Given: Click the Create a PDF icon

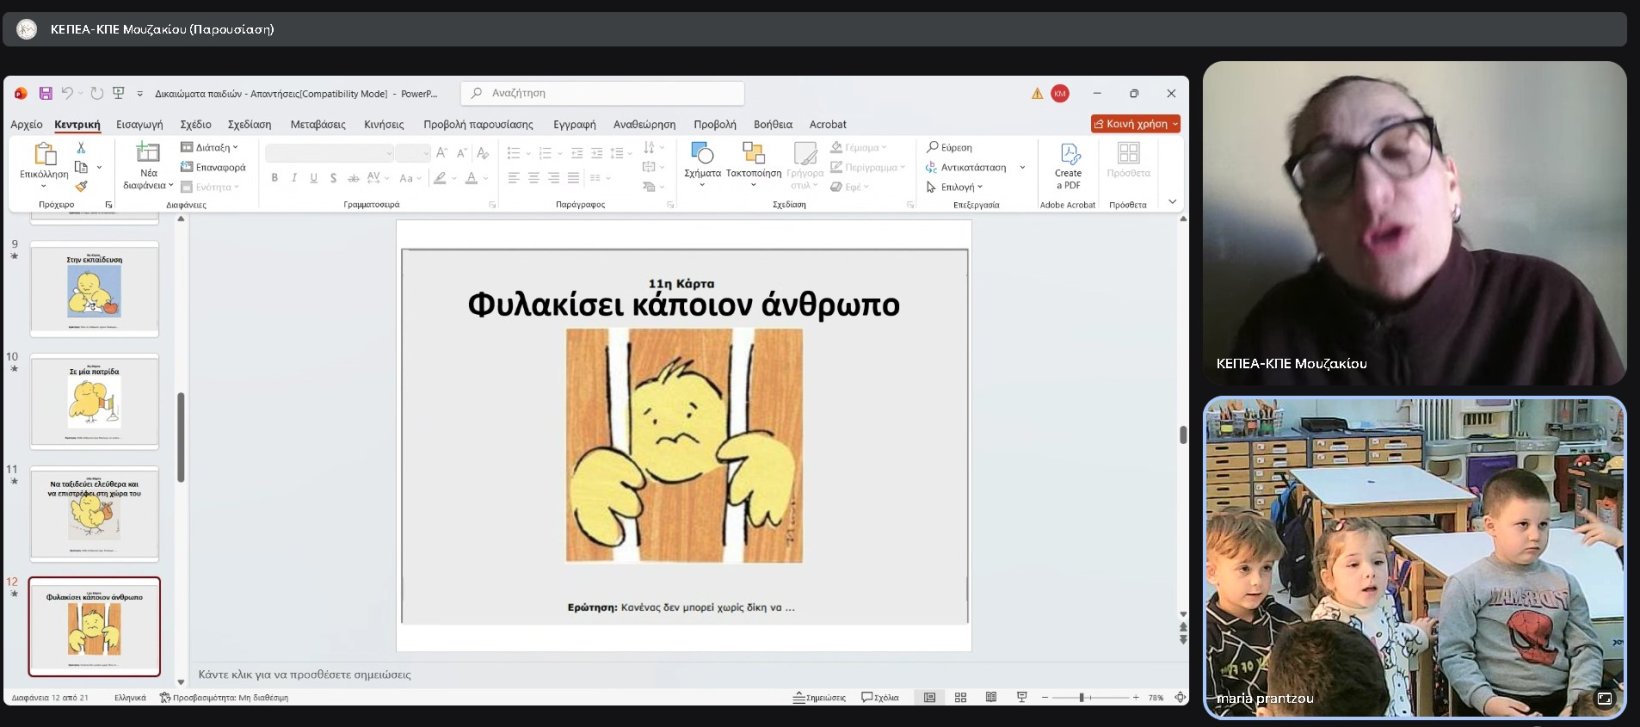Looking at the screenshot, I should point(1068,165).
